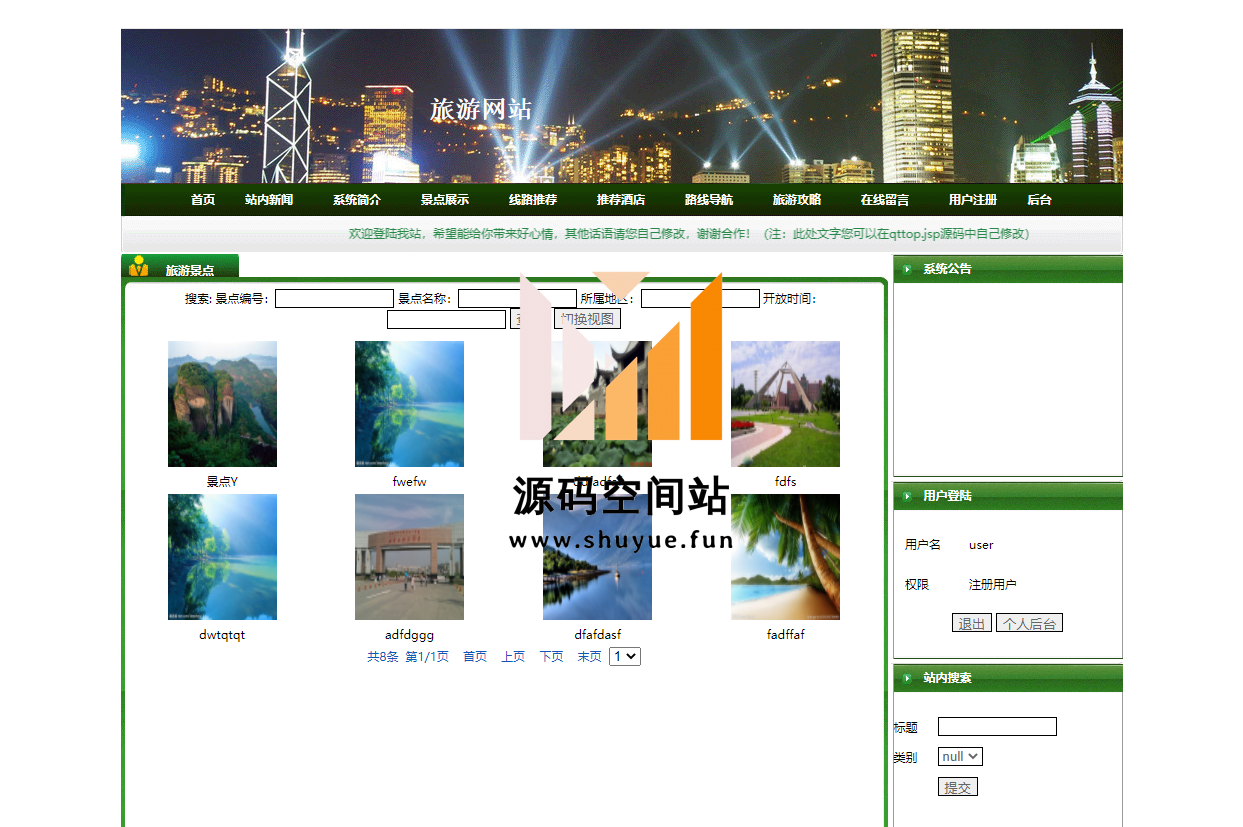Jump to last page via 末页 link

[589, 657]
